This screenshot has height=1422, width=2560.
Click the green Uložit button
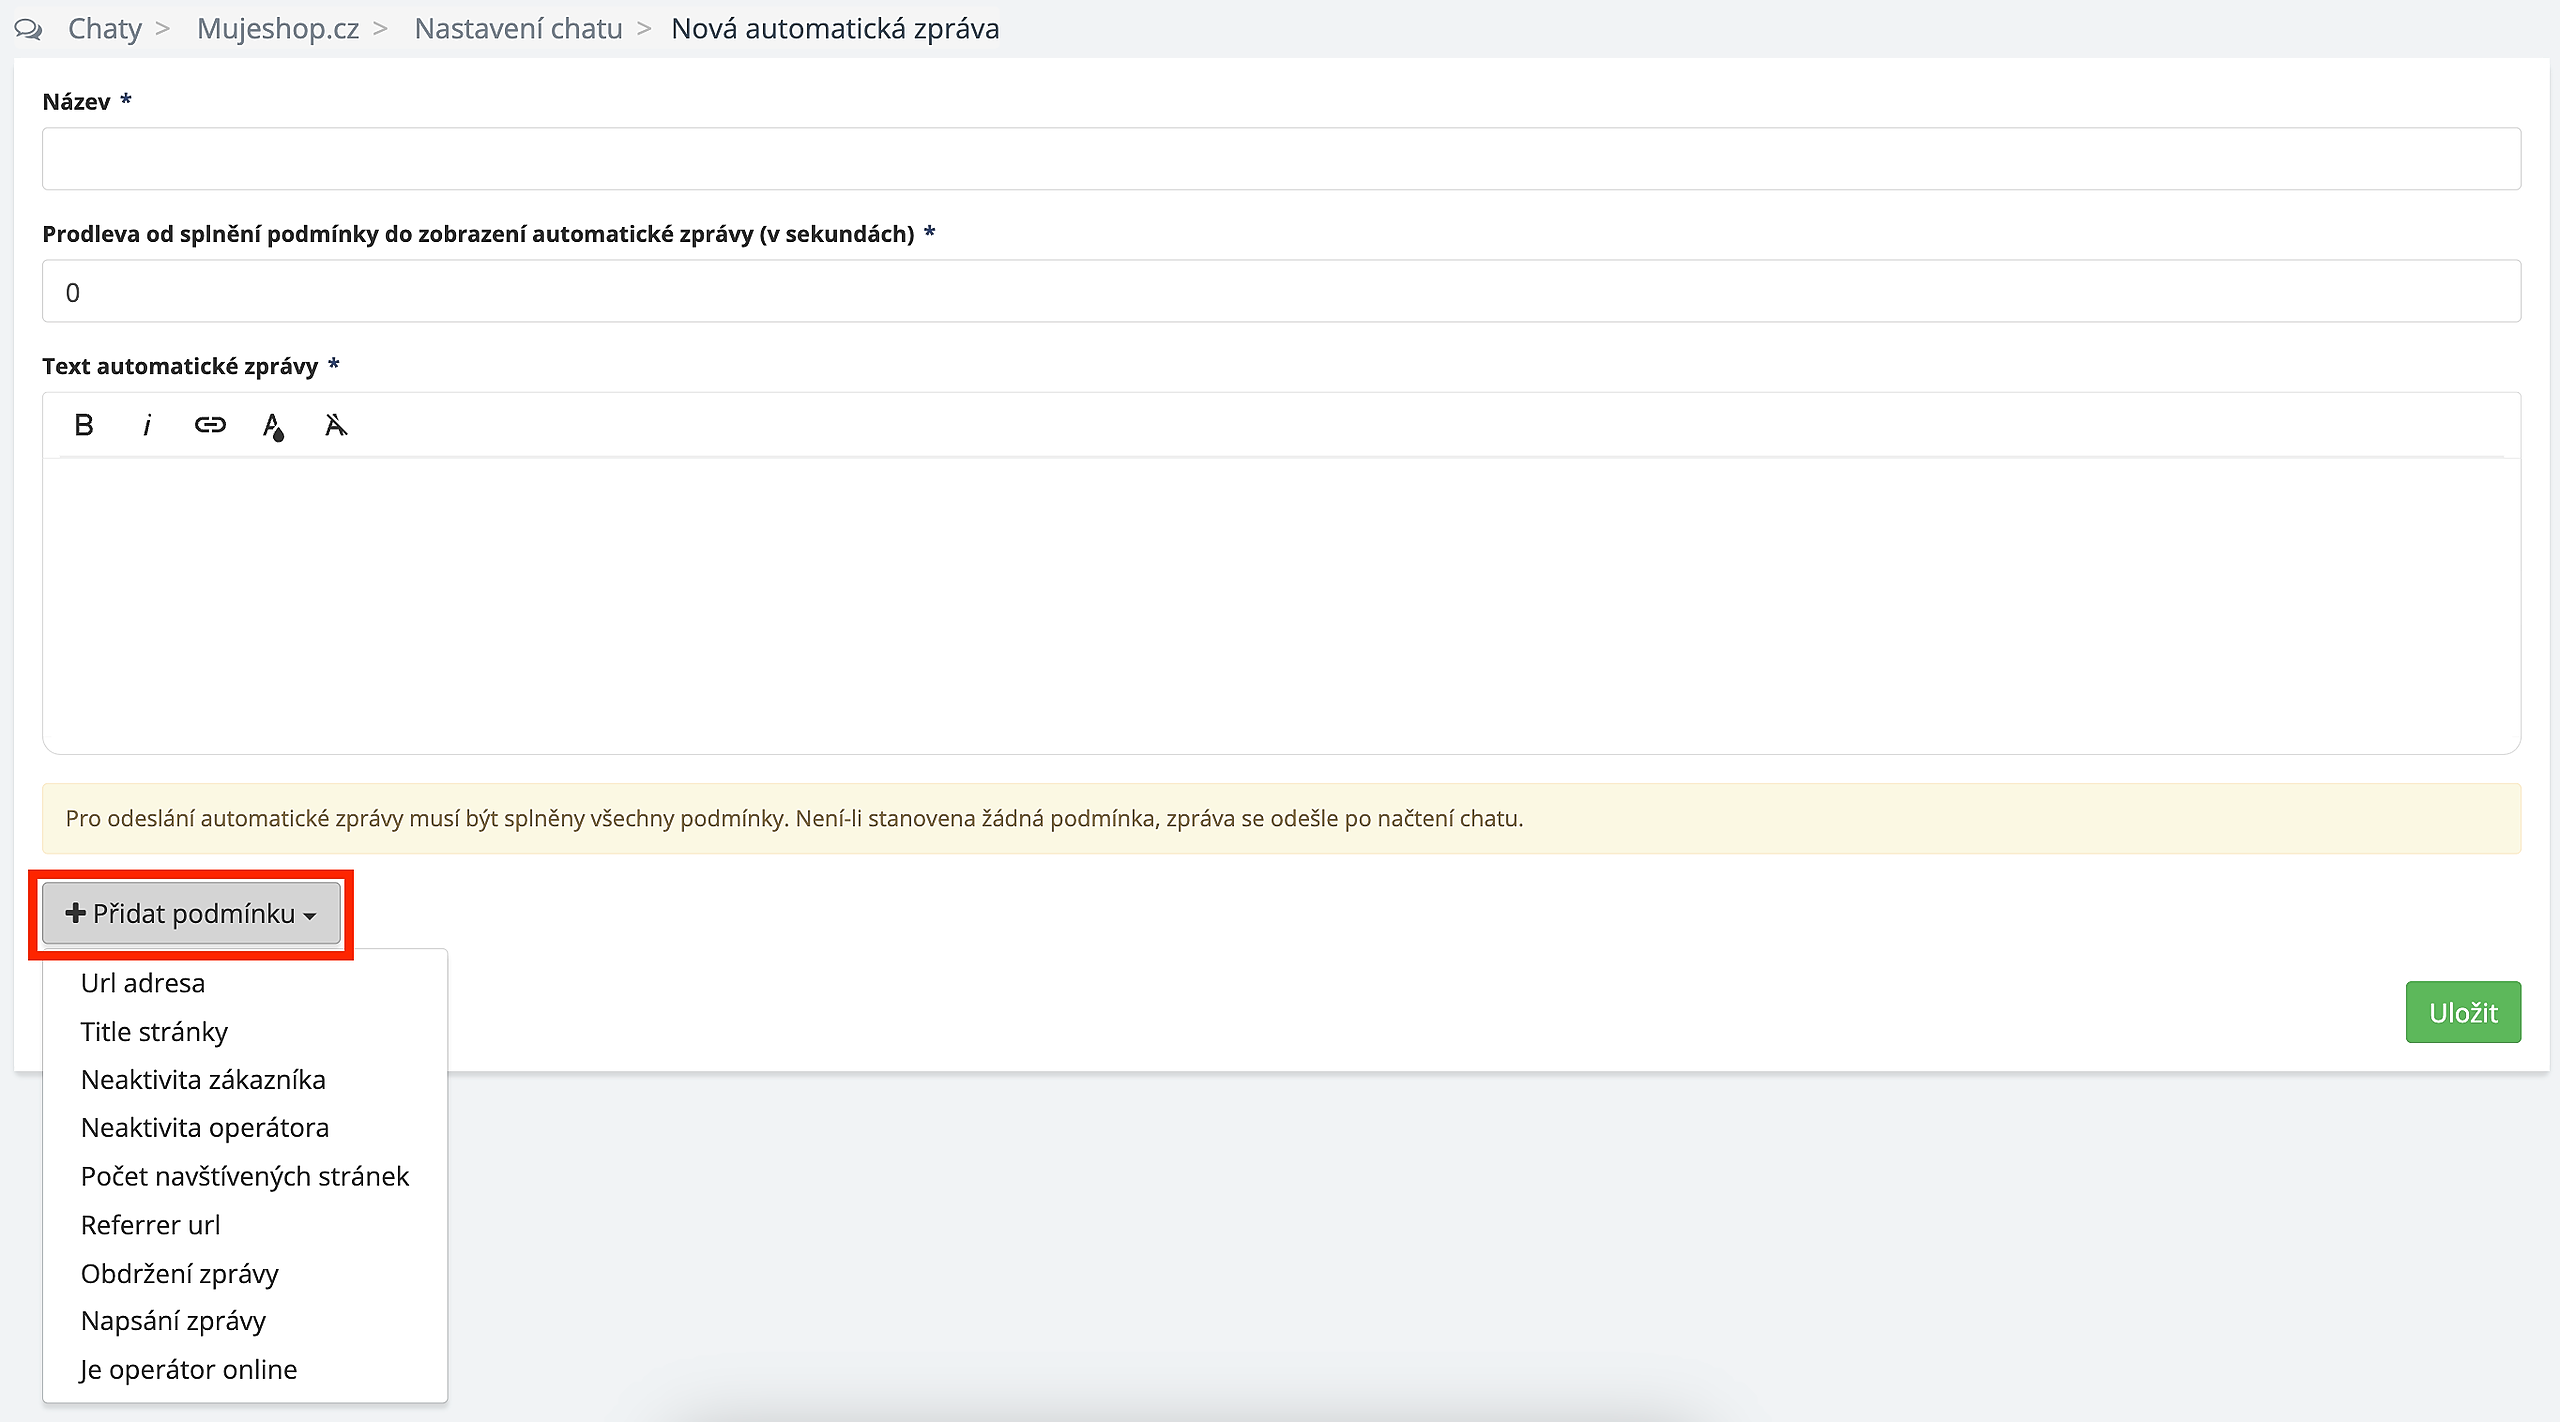(2462, 1012)
